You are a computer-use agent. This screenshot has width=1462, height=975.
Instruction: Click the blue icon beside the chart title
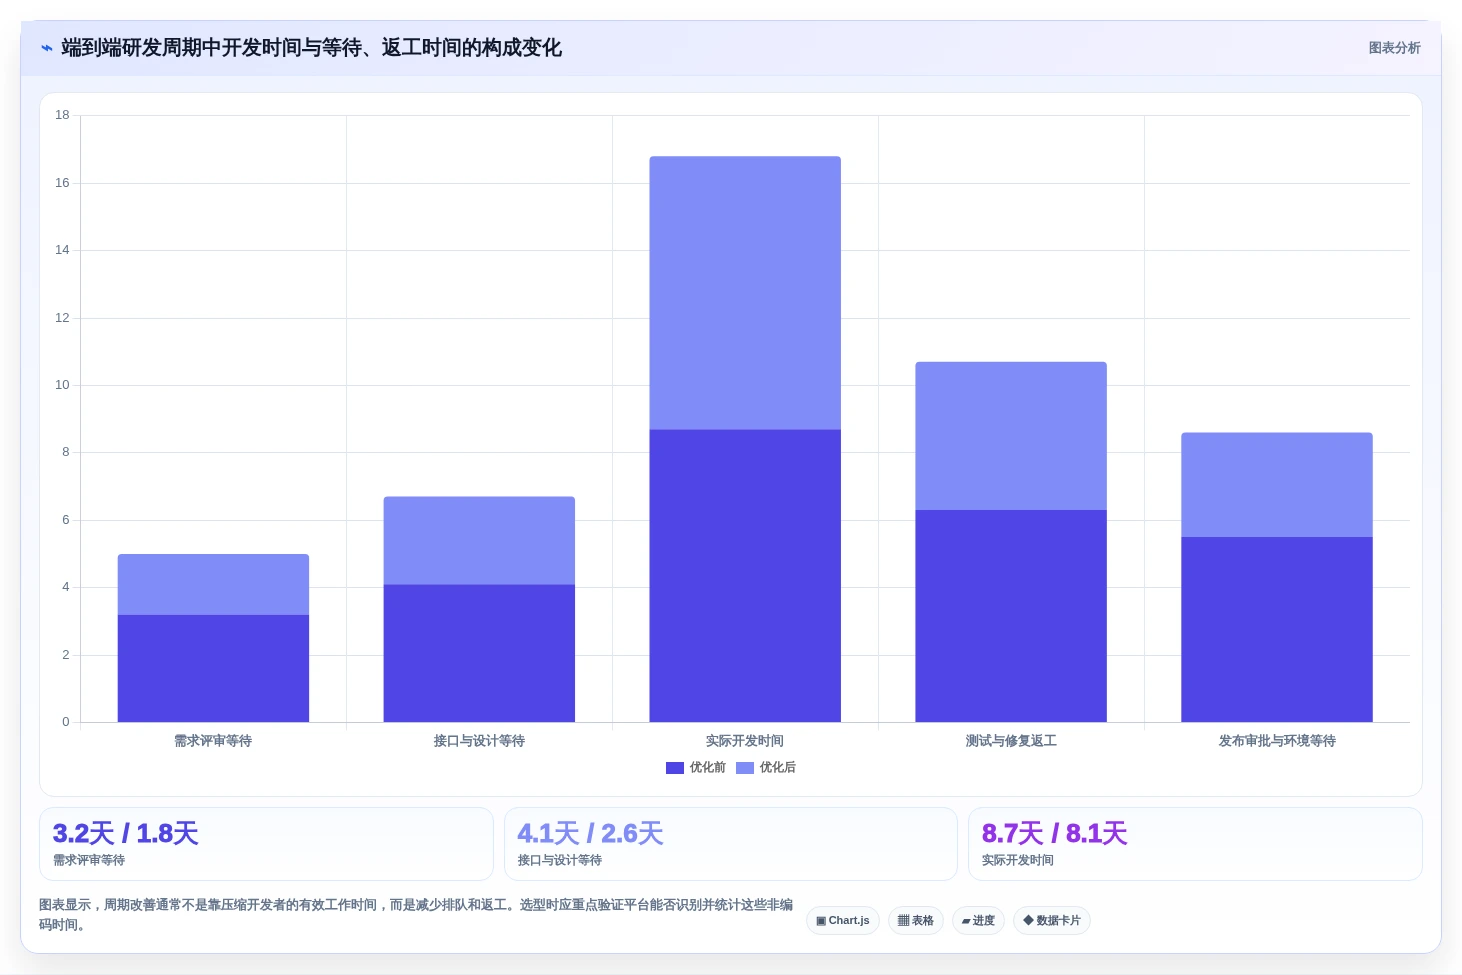pyautogui.click(x=47, y=48)
